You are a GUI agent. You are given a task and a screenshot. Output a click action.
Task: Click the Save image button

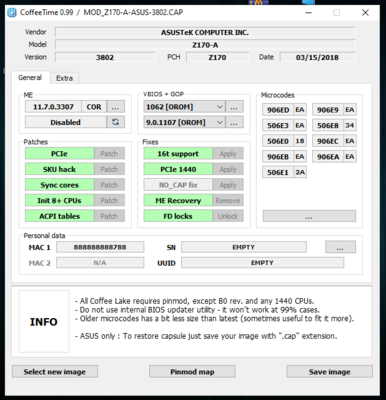tap(329, 372)
